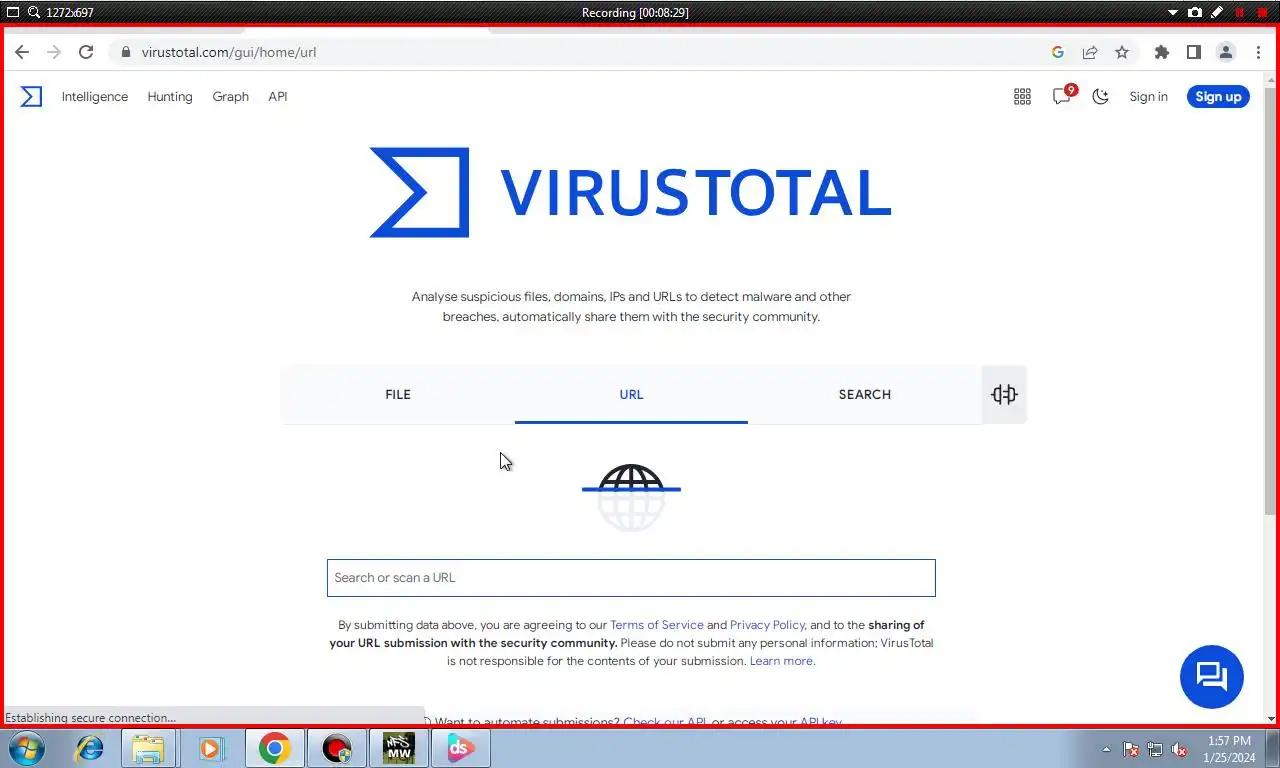Open the API menu item

tap(278, 97)
